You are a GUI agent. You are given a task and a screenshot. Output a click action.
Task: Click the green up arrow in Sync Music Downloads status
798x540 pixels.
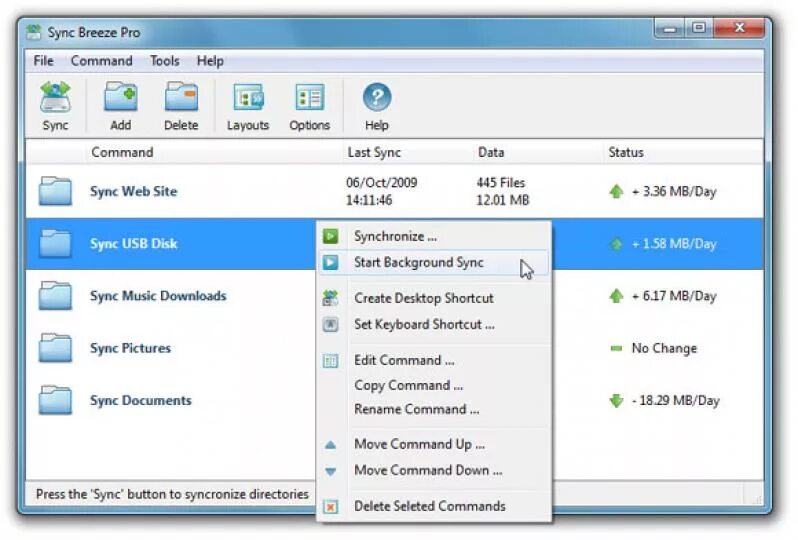(616, 296)
